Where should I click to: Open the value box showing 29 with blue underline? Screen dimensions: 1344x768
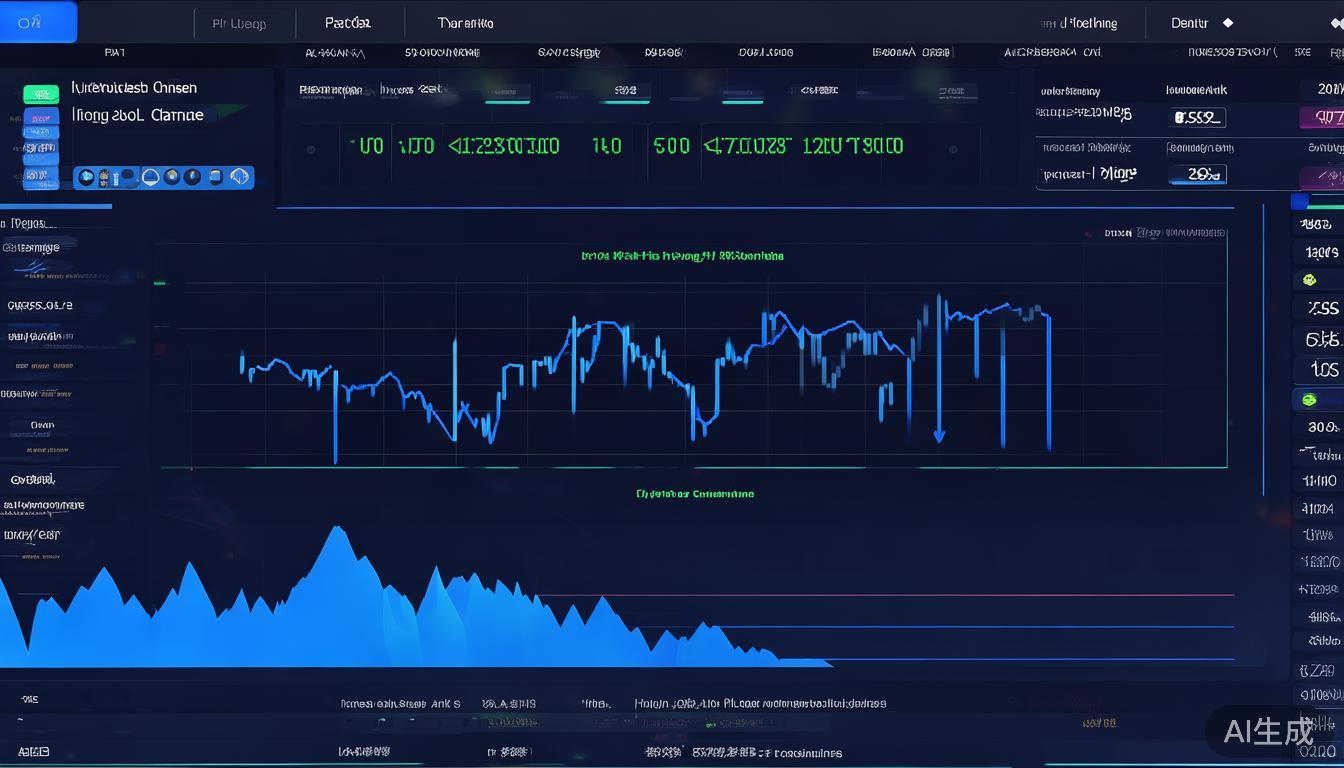point(1199,174)
